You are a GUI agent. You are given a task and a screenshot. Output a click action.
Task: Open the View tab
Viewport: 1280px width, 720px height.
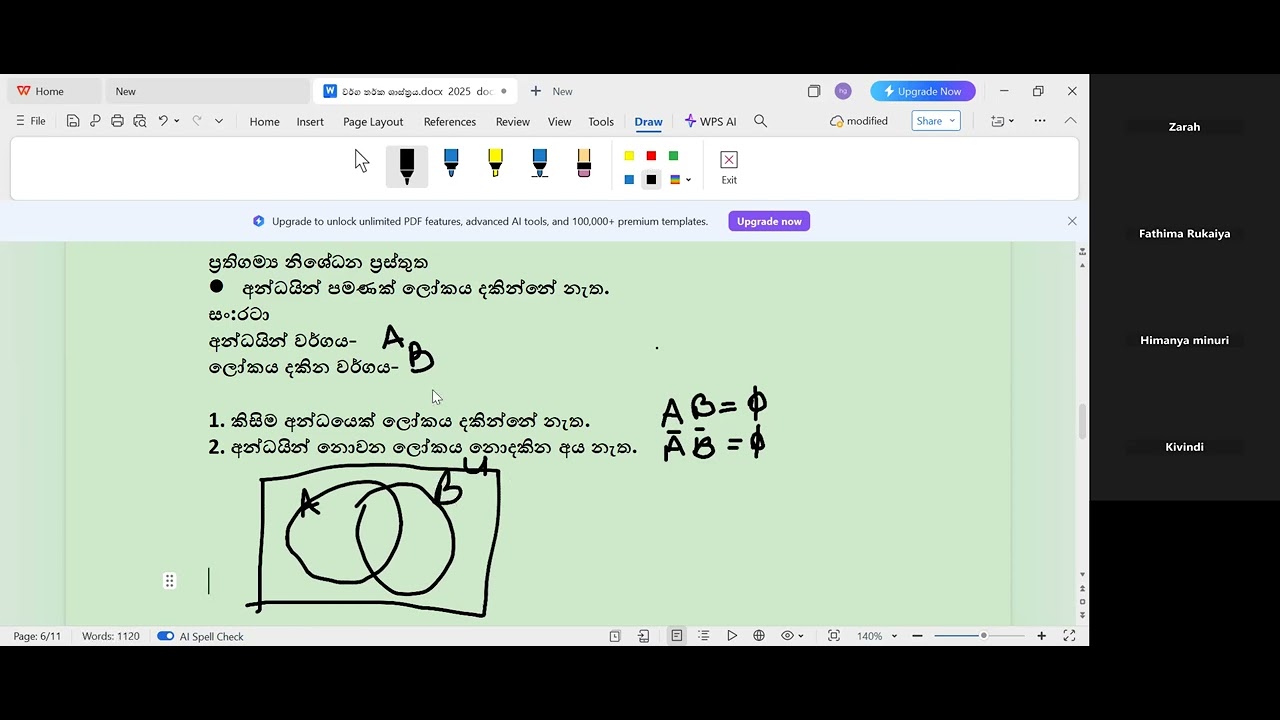559,121
